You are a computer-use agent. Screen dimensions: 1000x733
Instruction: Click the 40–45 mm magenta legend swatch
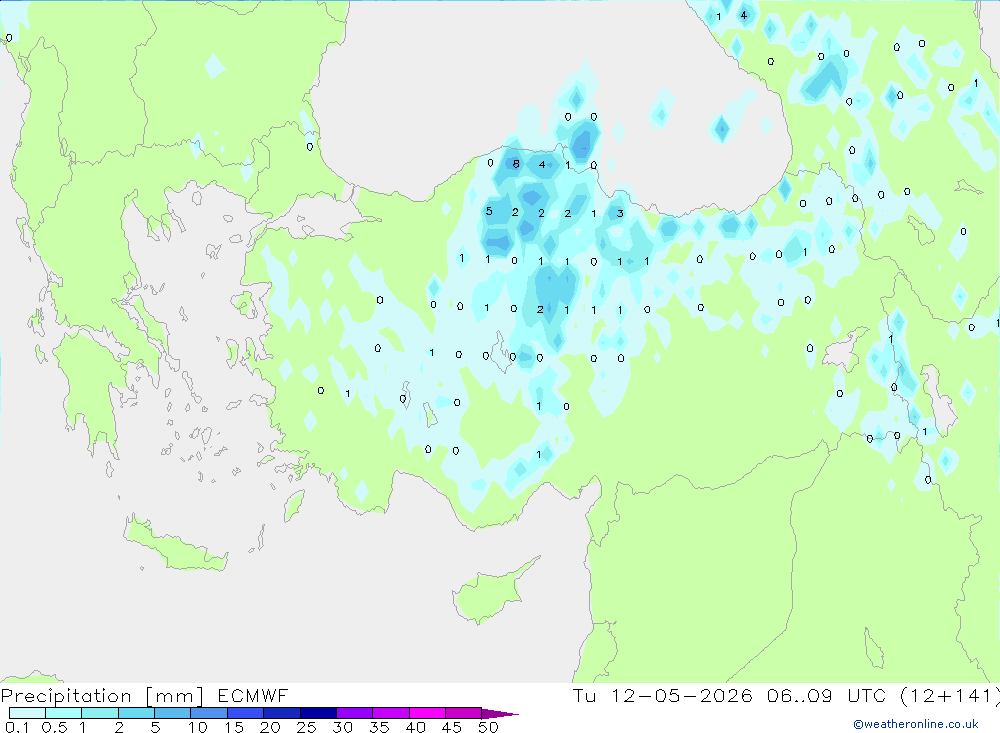pos(427,713)
